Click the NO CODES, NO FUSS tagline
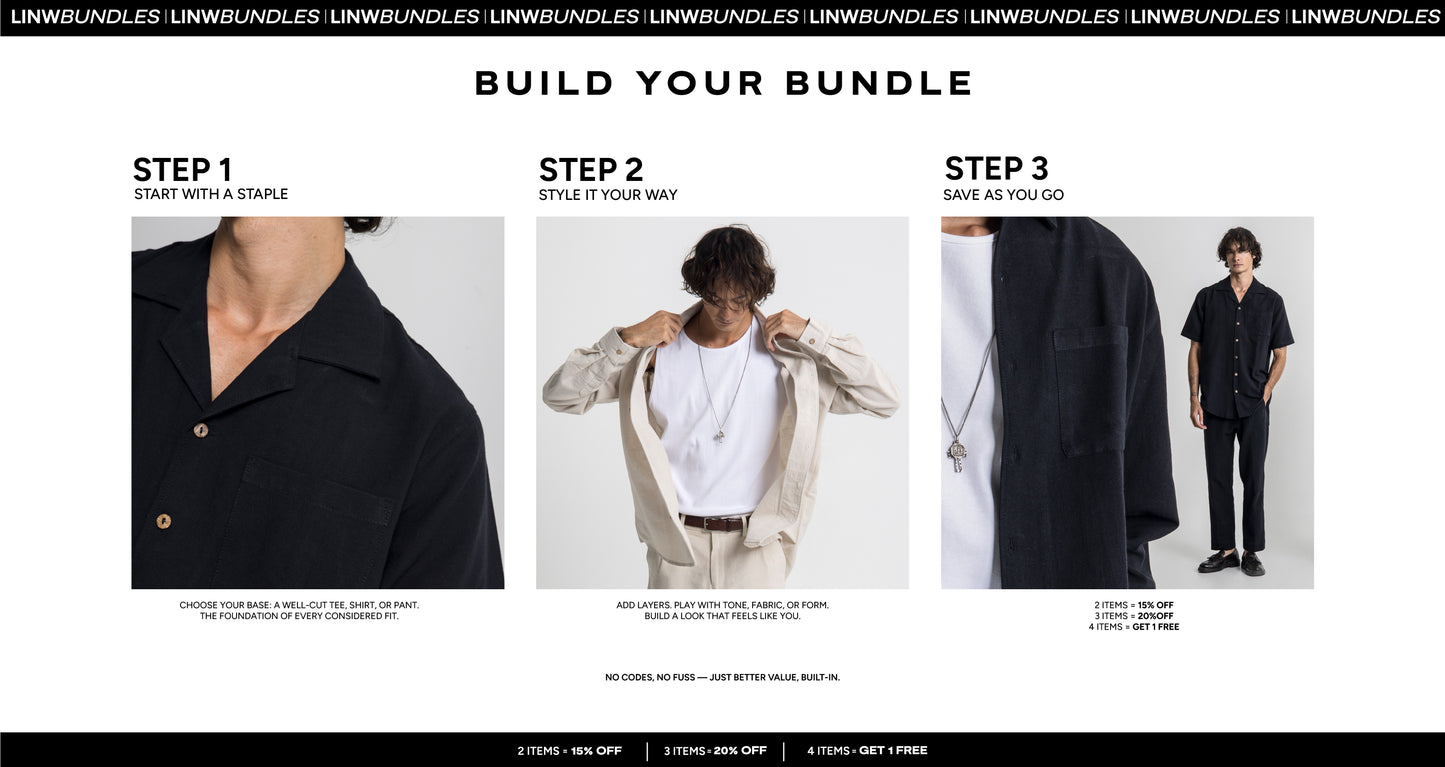The image size is (1445, 767). pos(722,678)
